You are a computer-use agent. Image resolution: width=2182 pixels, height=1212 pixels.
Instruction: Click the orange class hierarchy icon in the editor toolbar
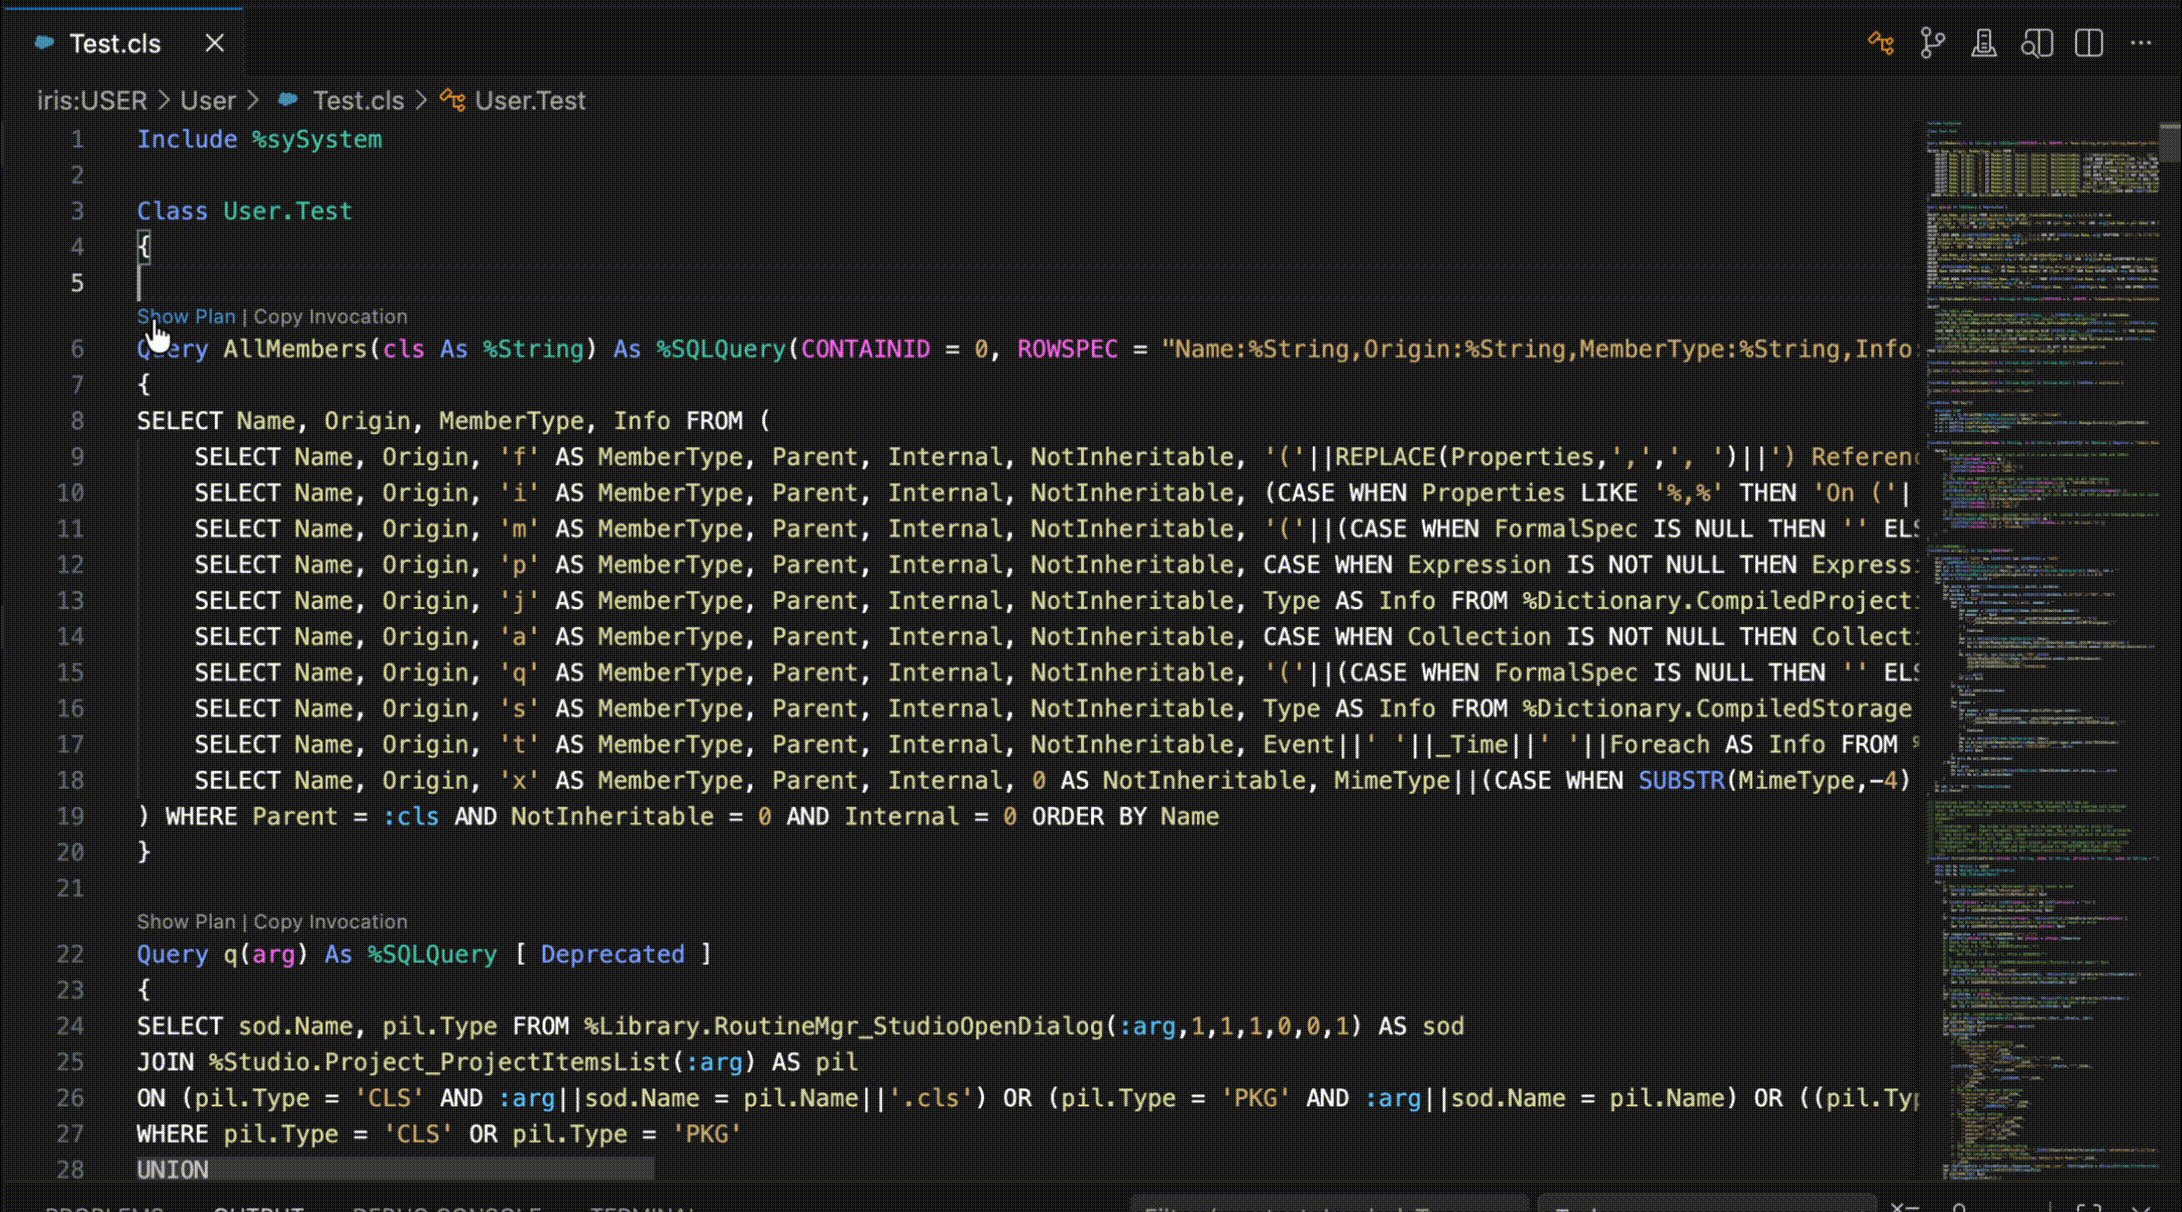coord(1881,43)
